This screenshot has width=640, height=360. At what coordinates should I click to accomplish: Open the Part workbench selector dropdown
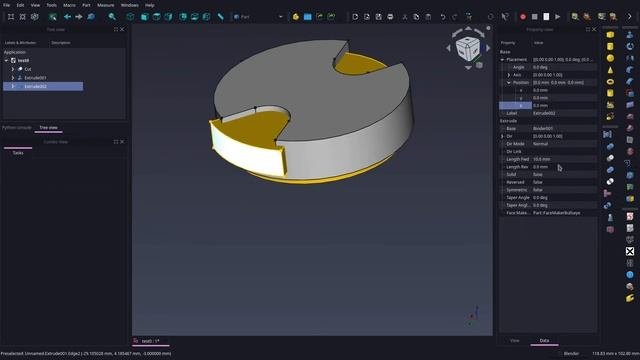coord(258,17)
